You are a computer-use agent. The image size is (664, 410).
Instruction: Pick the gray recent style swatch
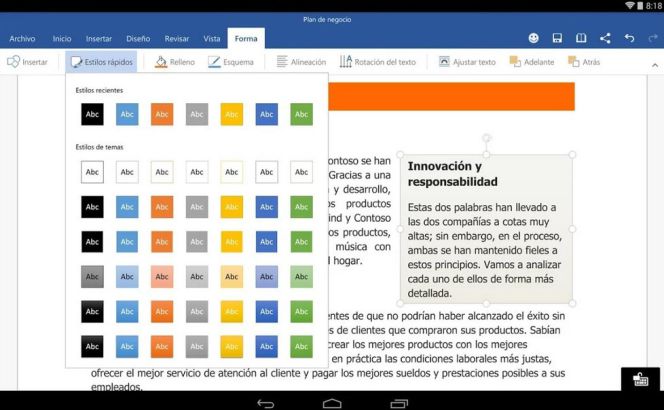(197, 114)
